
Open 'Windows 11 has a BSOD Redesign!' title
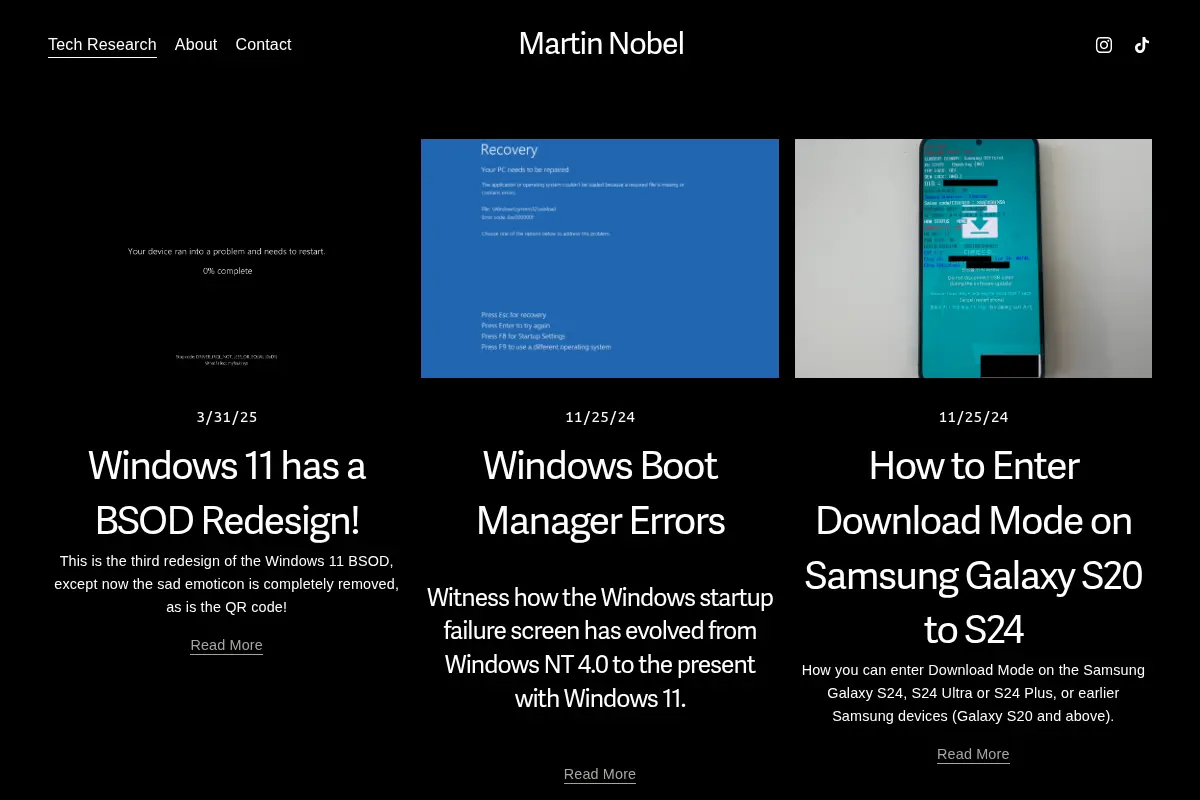pyautogui.click(x=227, y=493)
